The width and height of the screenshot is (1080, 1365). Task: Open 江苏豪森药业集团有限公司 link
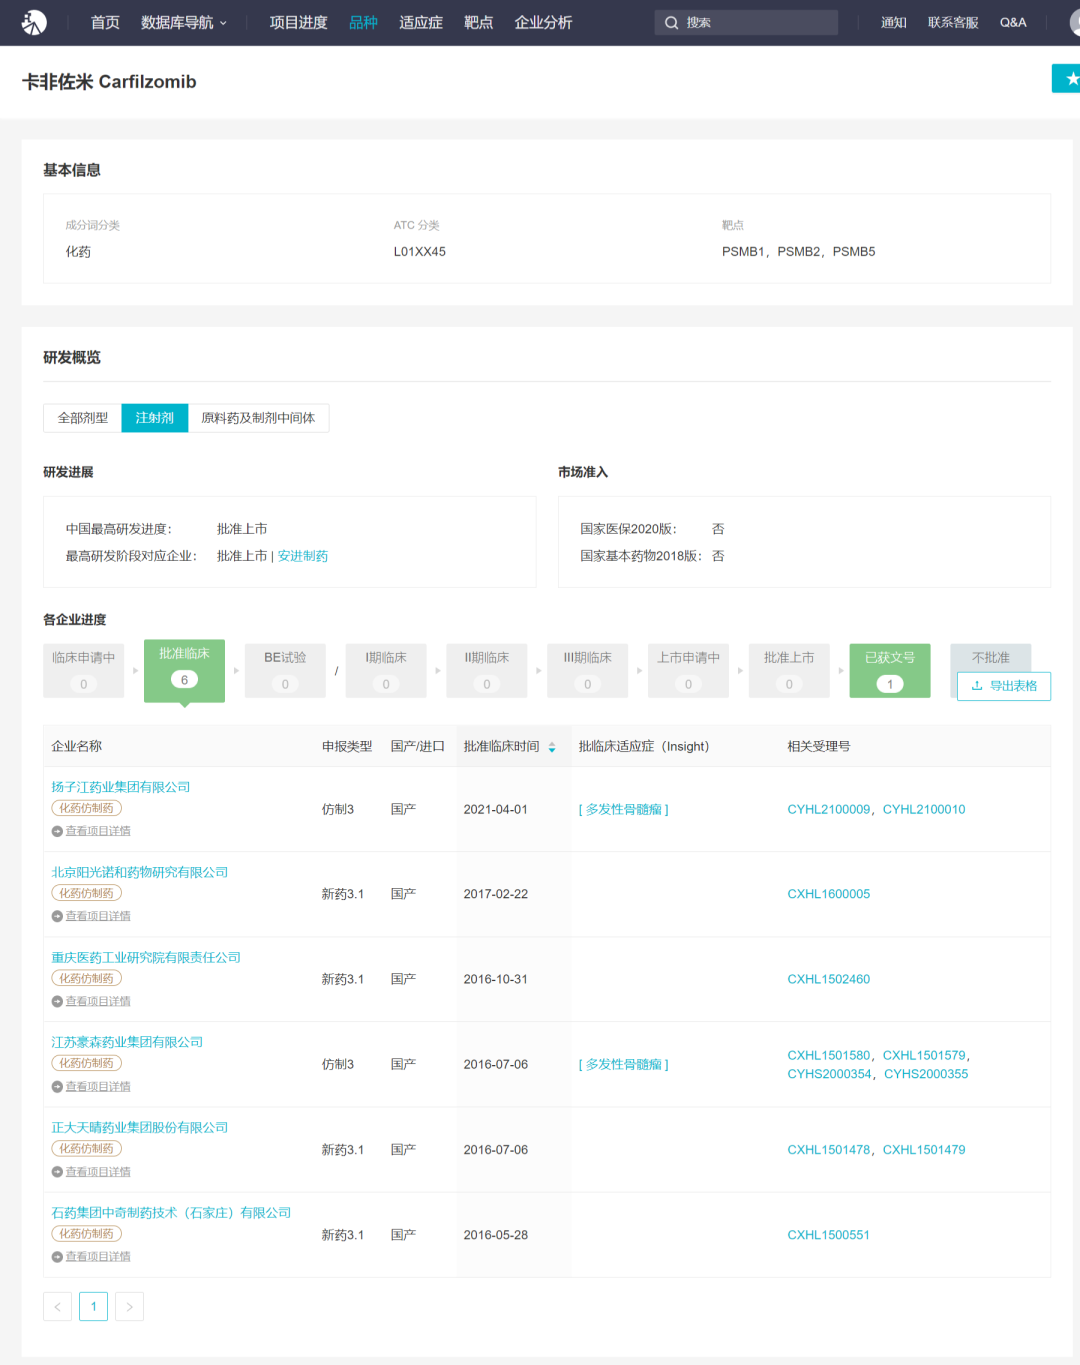coord(127,1042)
